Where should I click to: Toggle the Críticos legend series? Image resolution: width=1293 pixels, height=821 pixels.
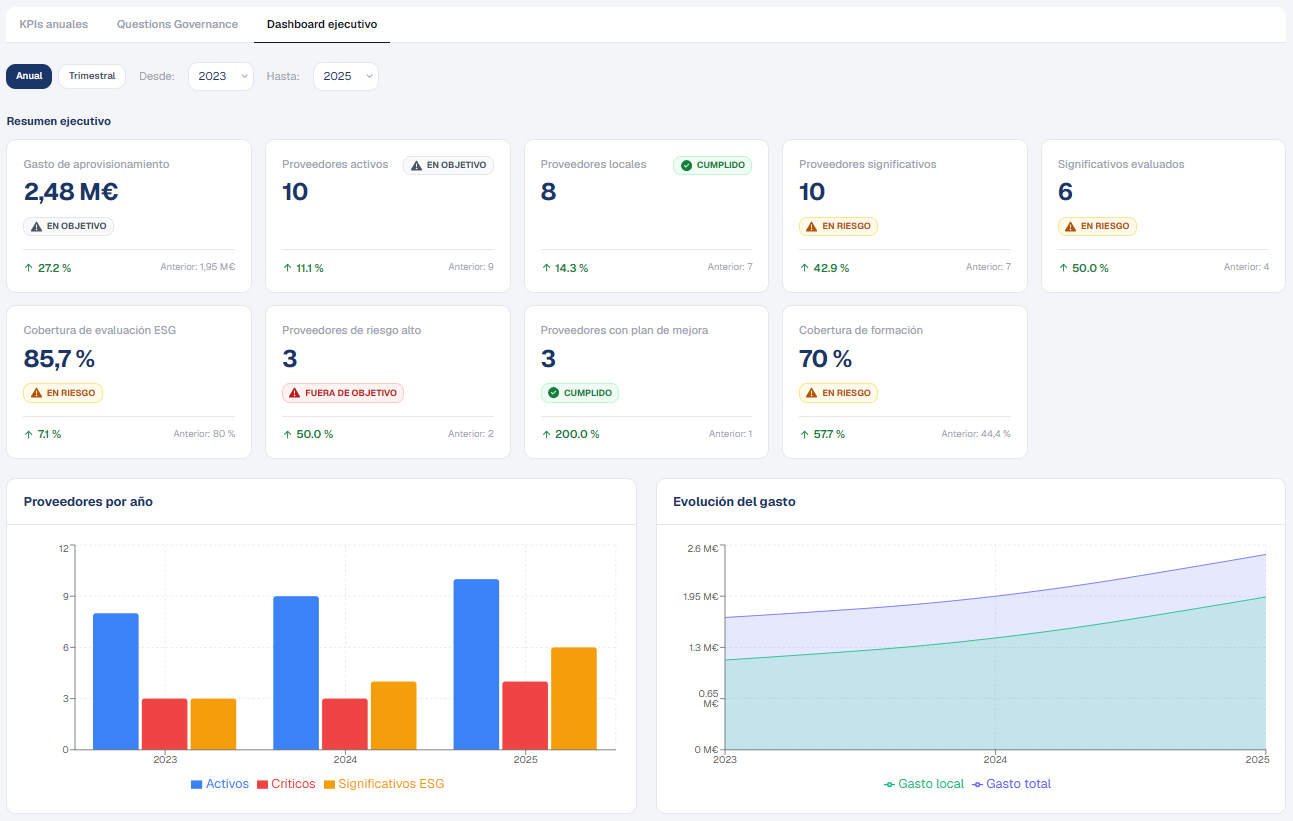(286, 784)
